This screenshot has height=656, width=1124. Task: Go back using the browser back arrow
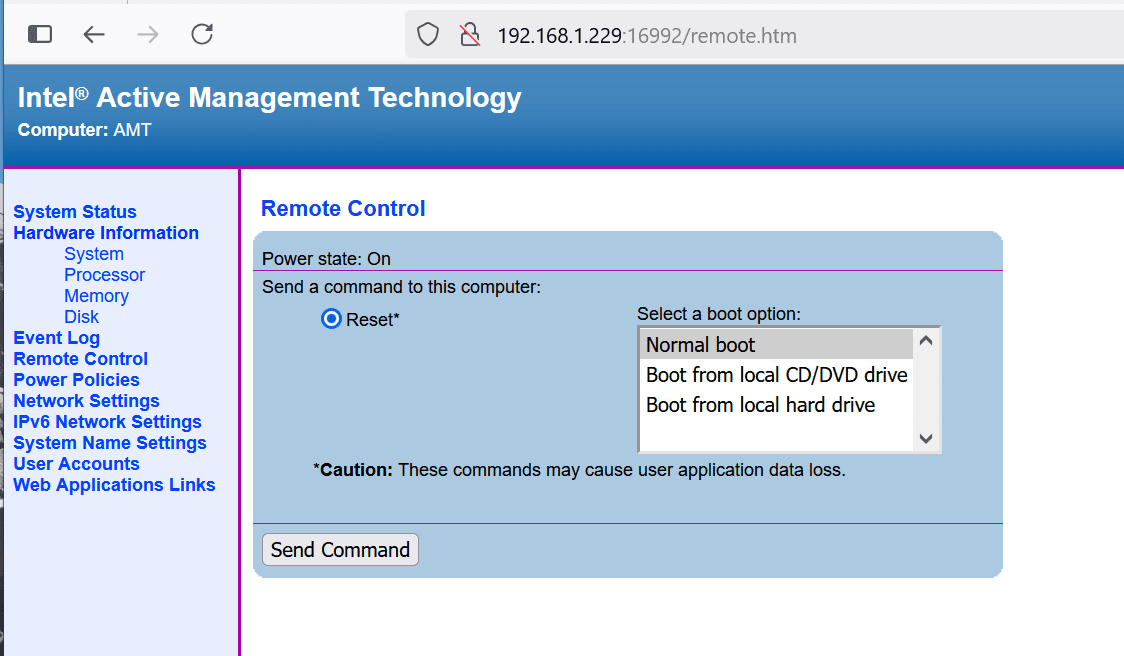click(94, 34)
